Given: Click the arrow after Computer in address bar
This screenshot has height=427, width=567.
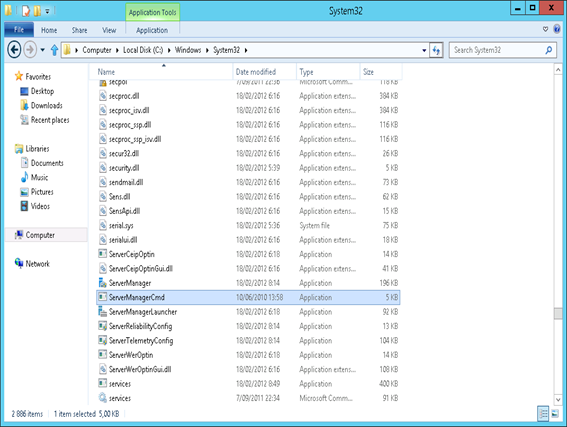Looking at the screenshot, I should 117,50.
